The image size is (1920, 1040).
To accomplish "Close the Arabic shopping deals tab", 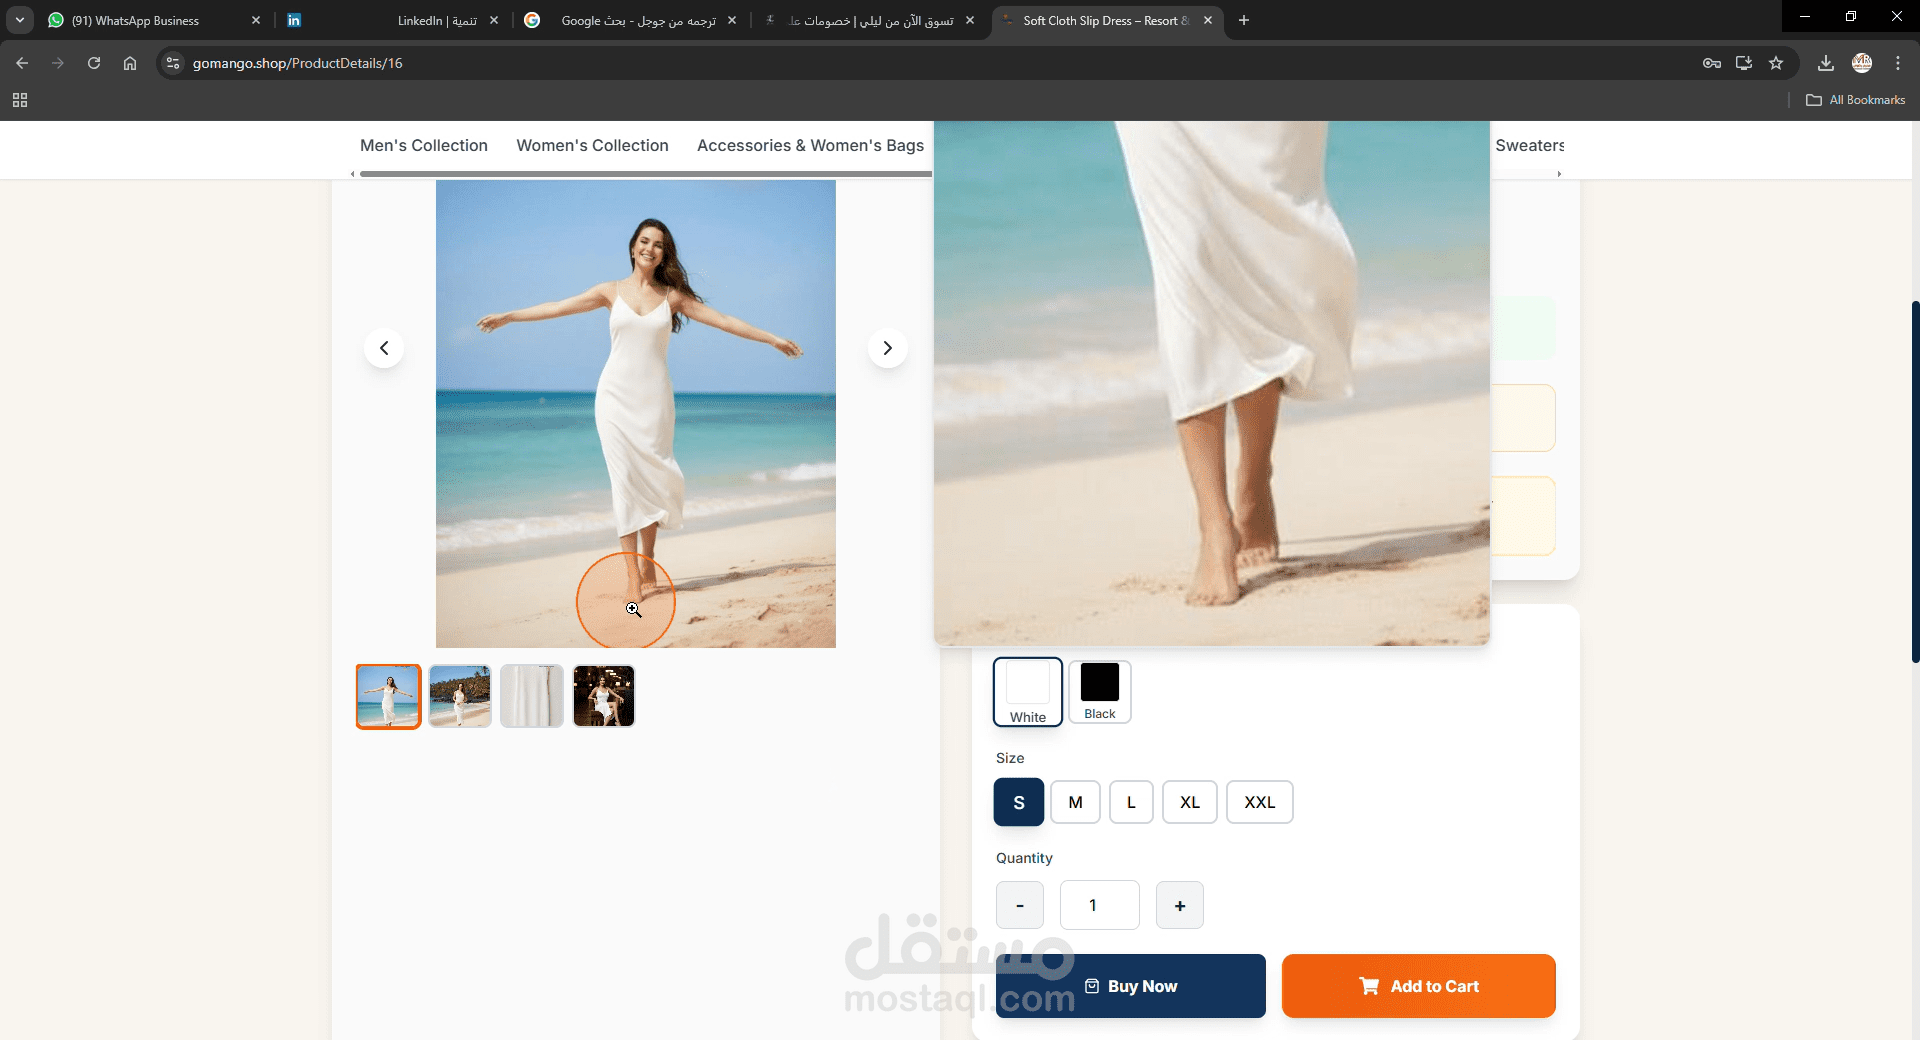I will (x=970, y=20).
